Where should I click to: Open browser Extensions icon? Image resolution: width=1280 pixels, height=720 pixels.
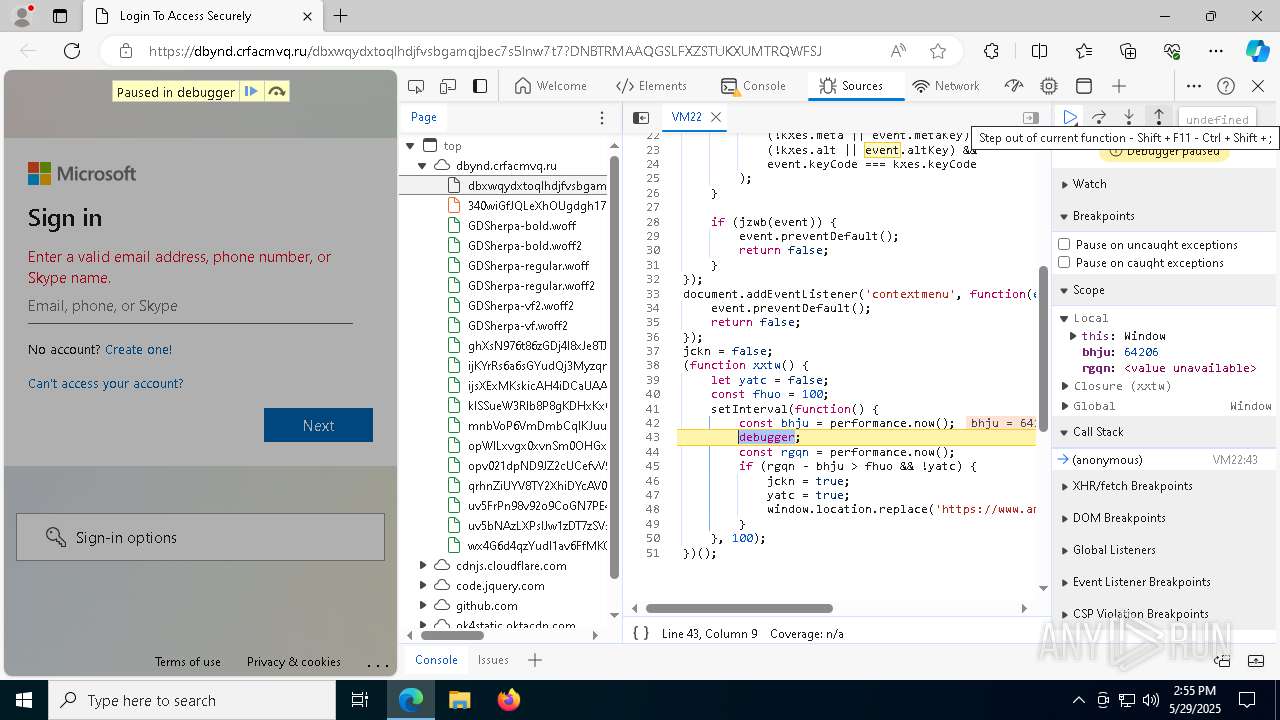point(991,51)
